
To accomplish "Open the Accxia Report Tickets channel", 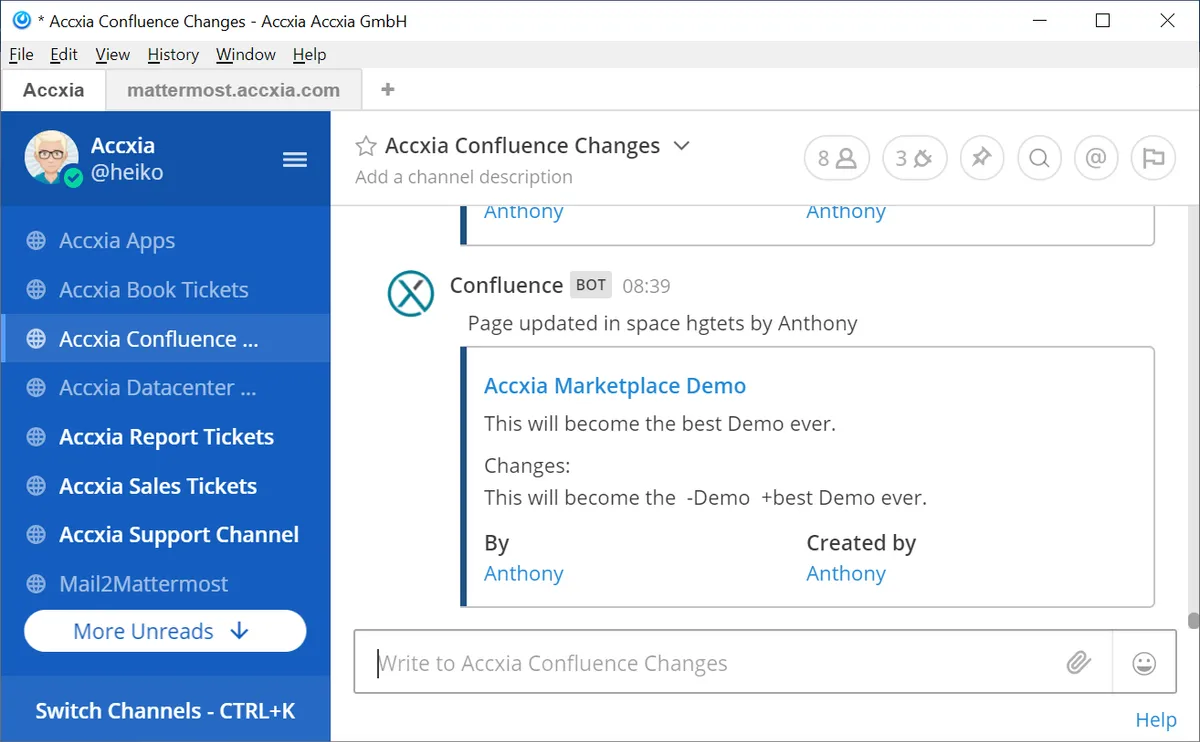I will (x=165, y=437).
